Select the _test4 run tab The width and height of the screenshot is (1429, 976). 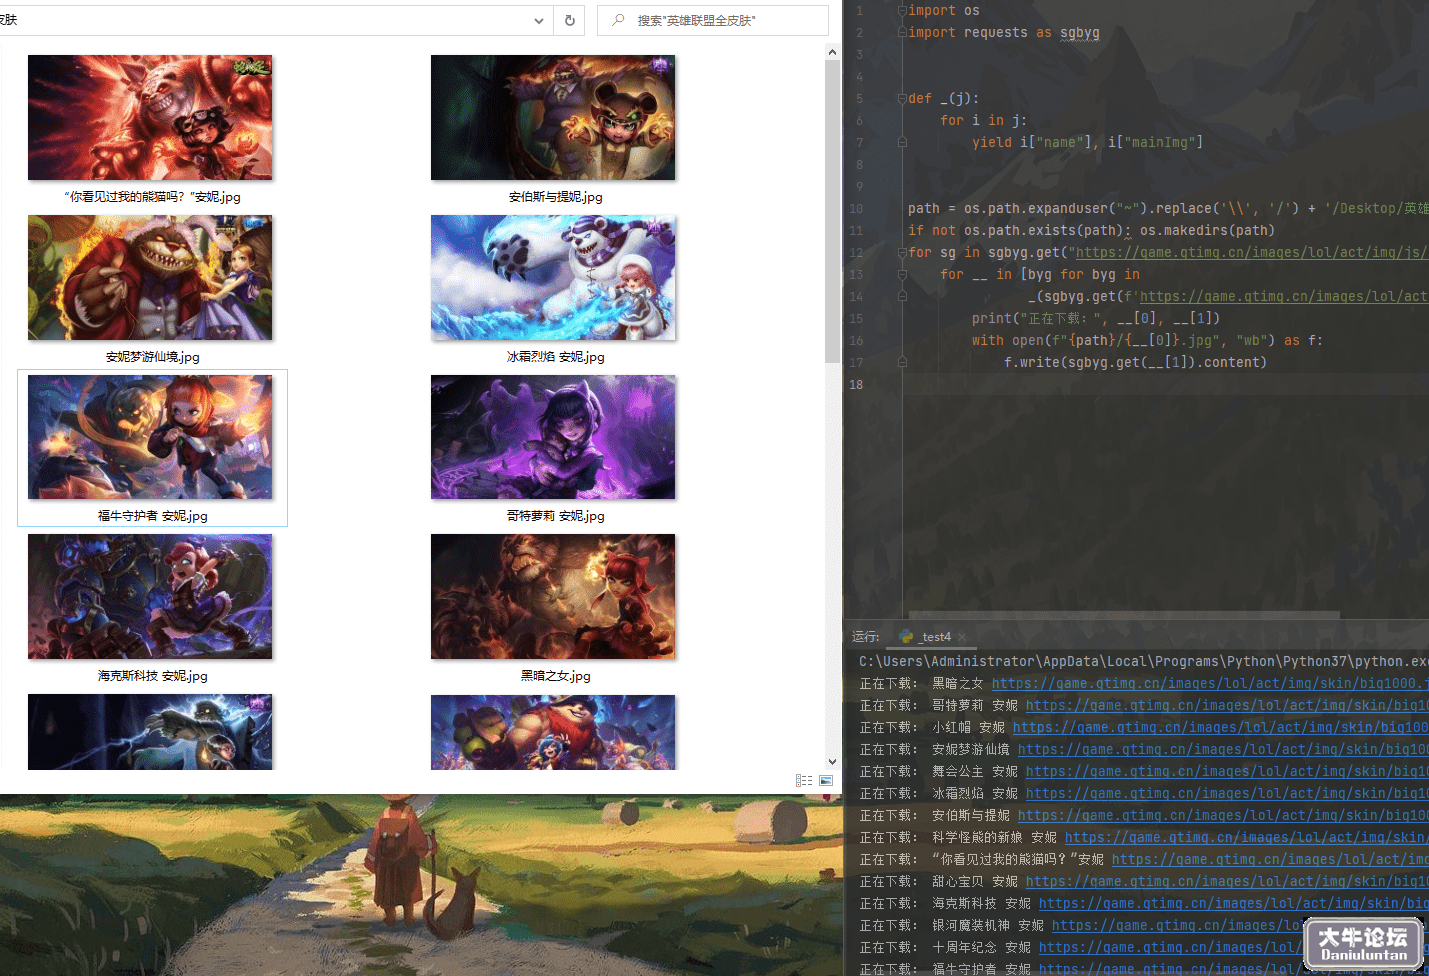pyautogui.click(x=933, y=637)
